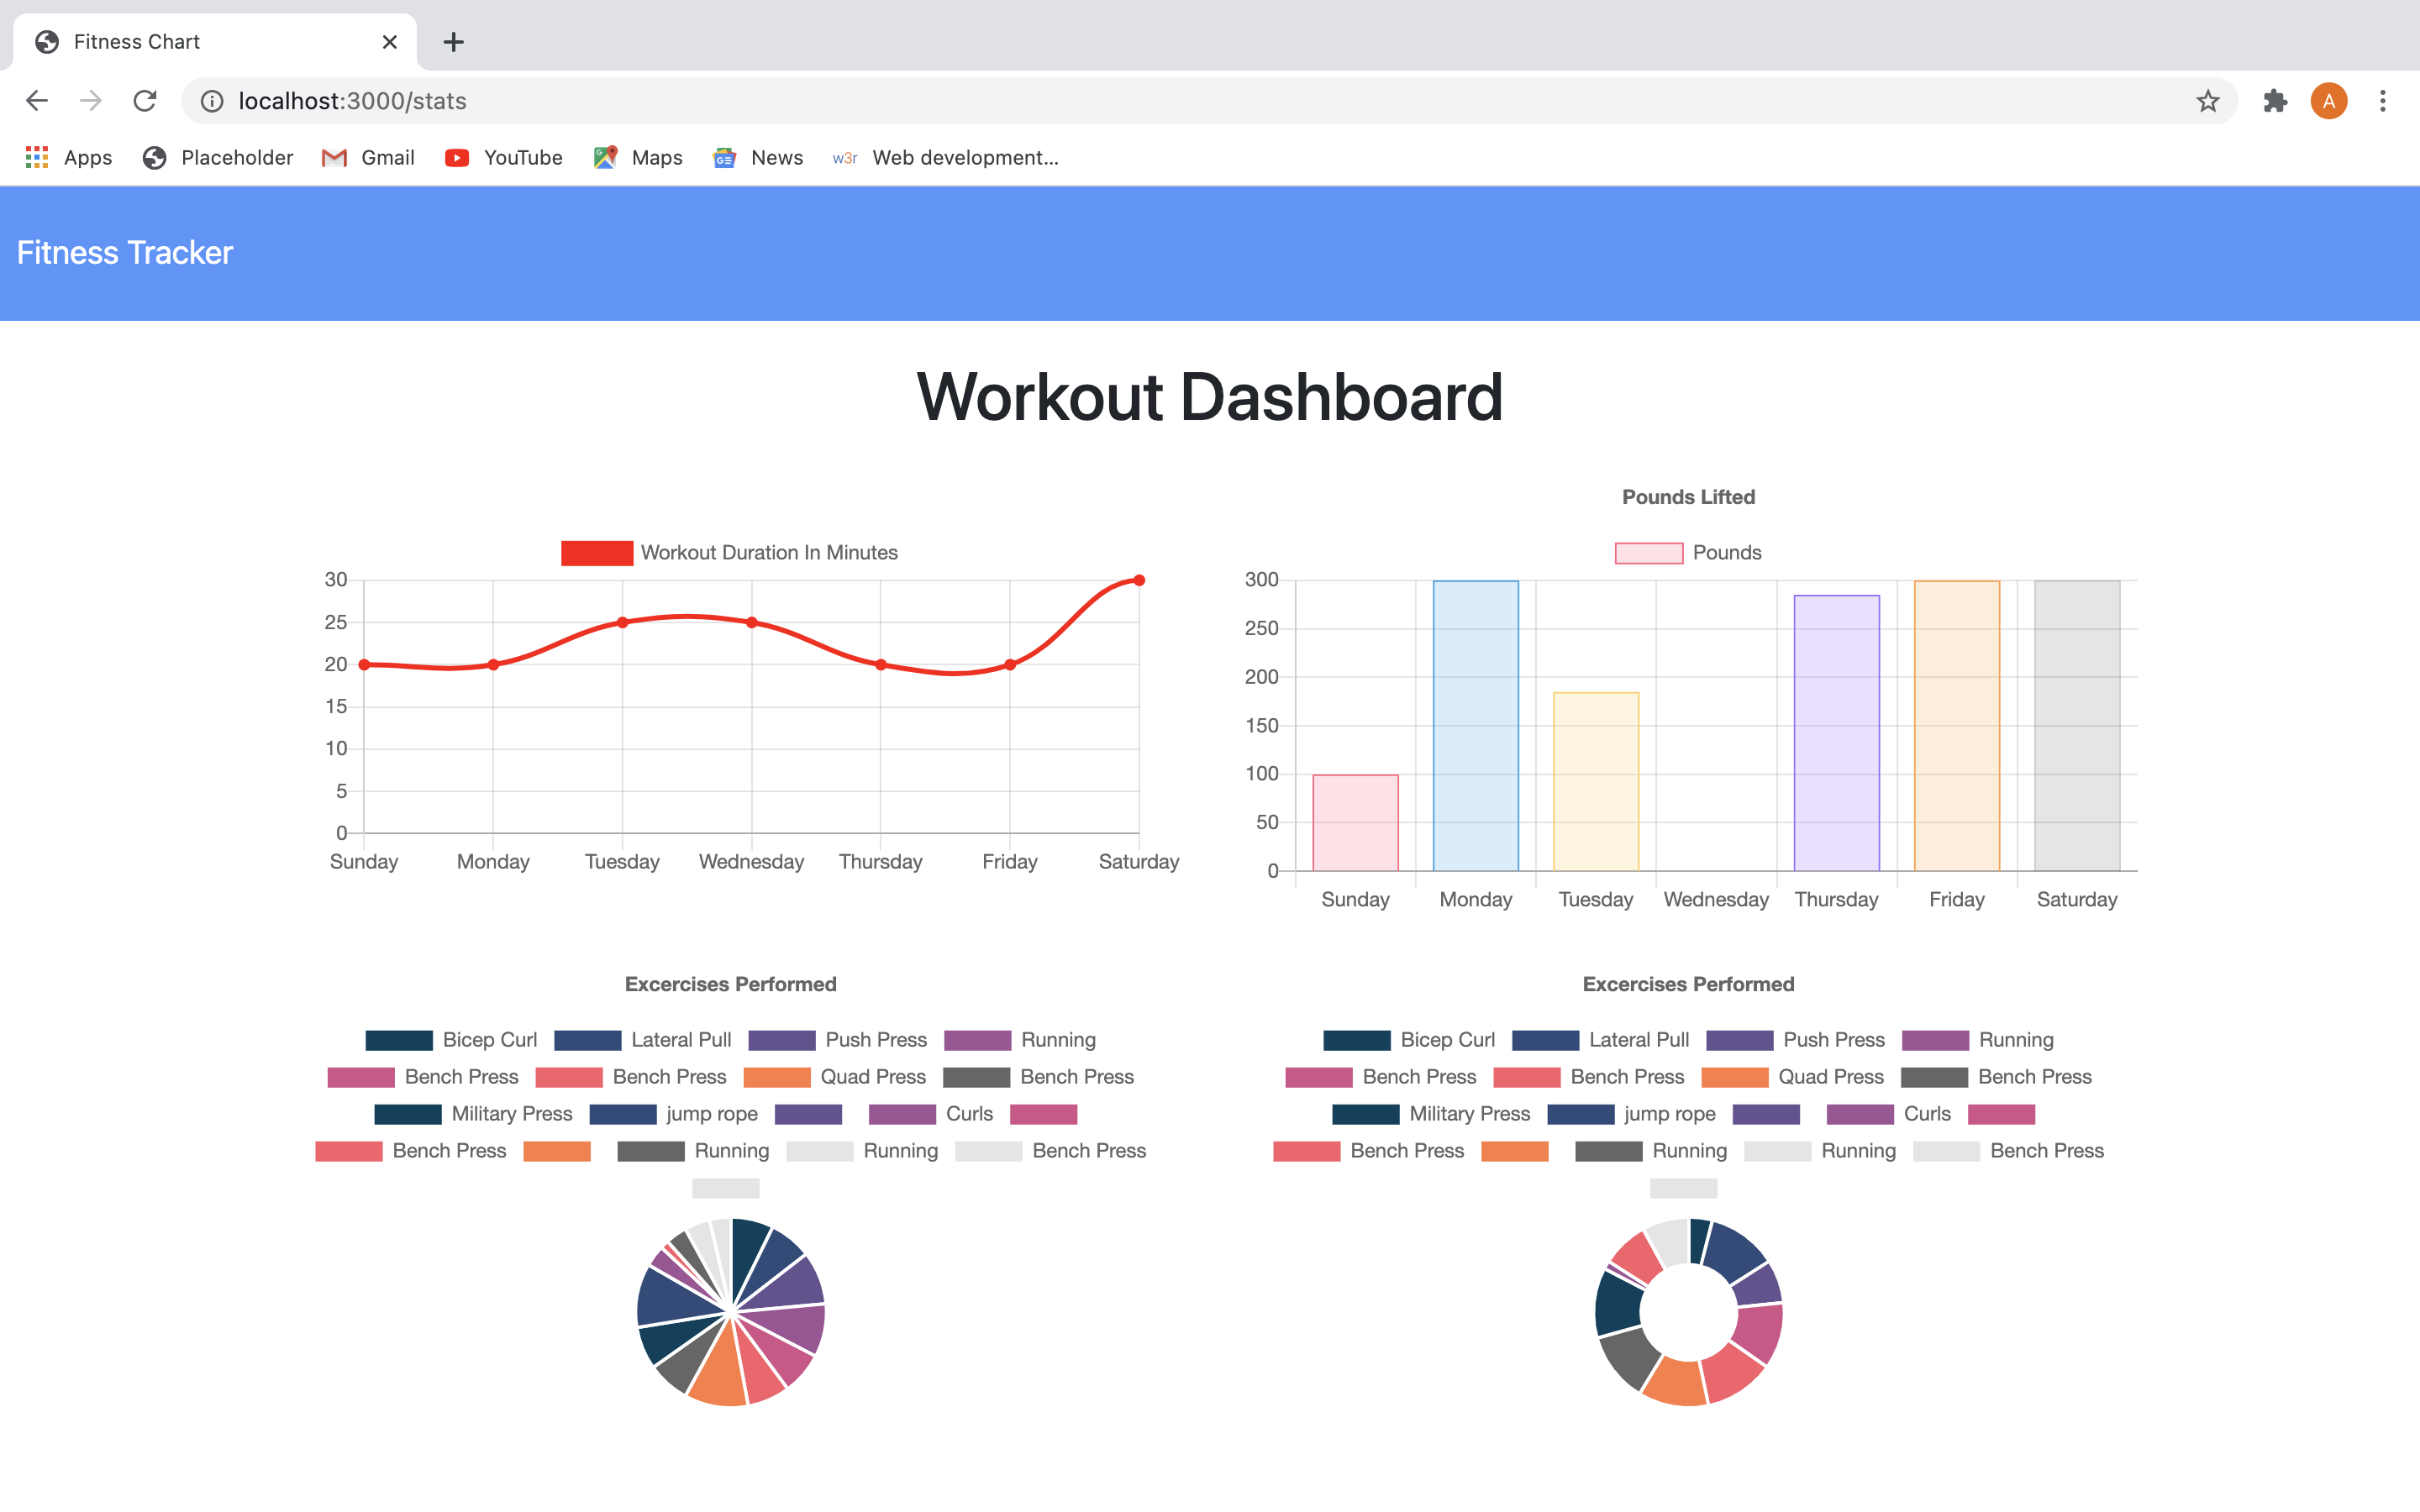Click the browser back arrow
Viewport: 2420px width, 1512px height.
click(x=37, y=101)
